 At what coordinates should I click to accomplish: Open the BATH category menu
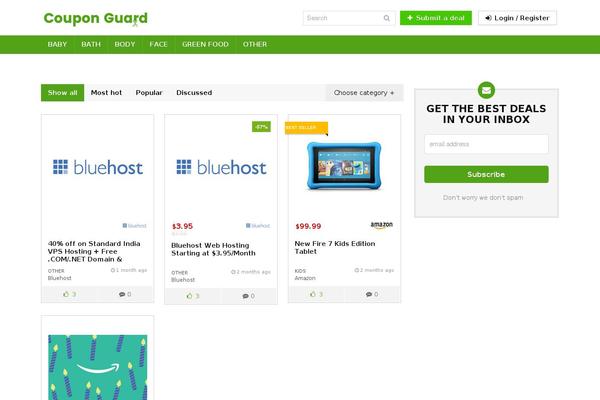(x=91, y=44)
